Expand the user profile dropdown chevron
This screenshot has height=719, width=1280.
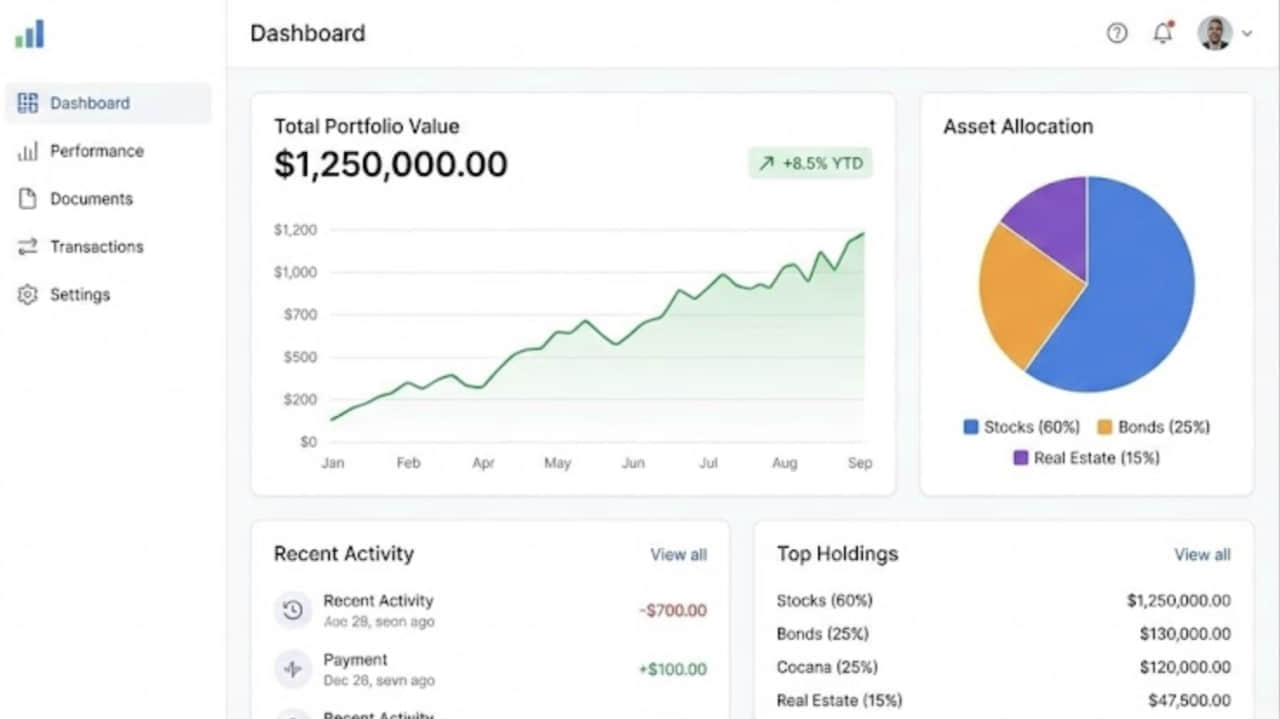[x=1247, y=34]
